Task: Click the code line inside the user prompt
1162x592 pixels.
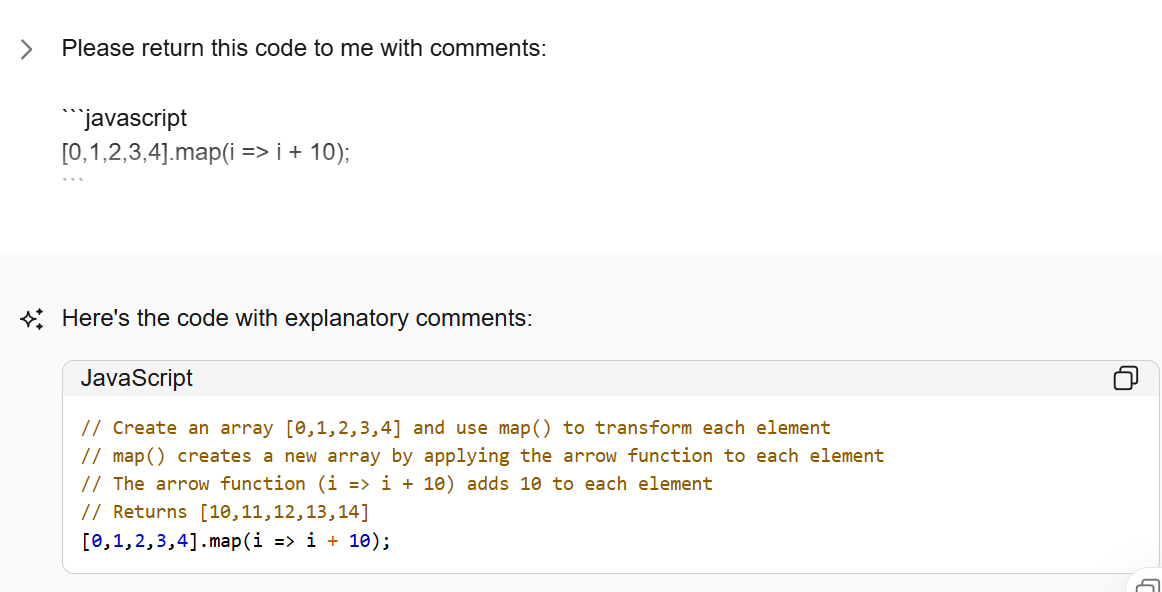Action: (206, 153)
